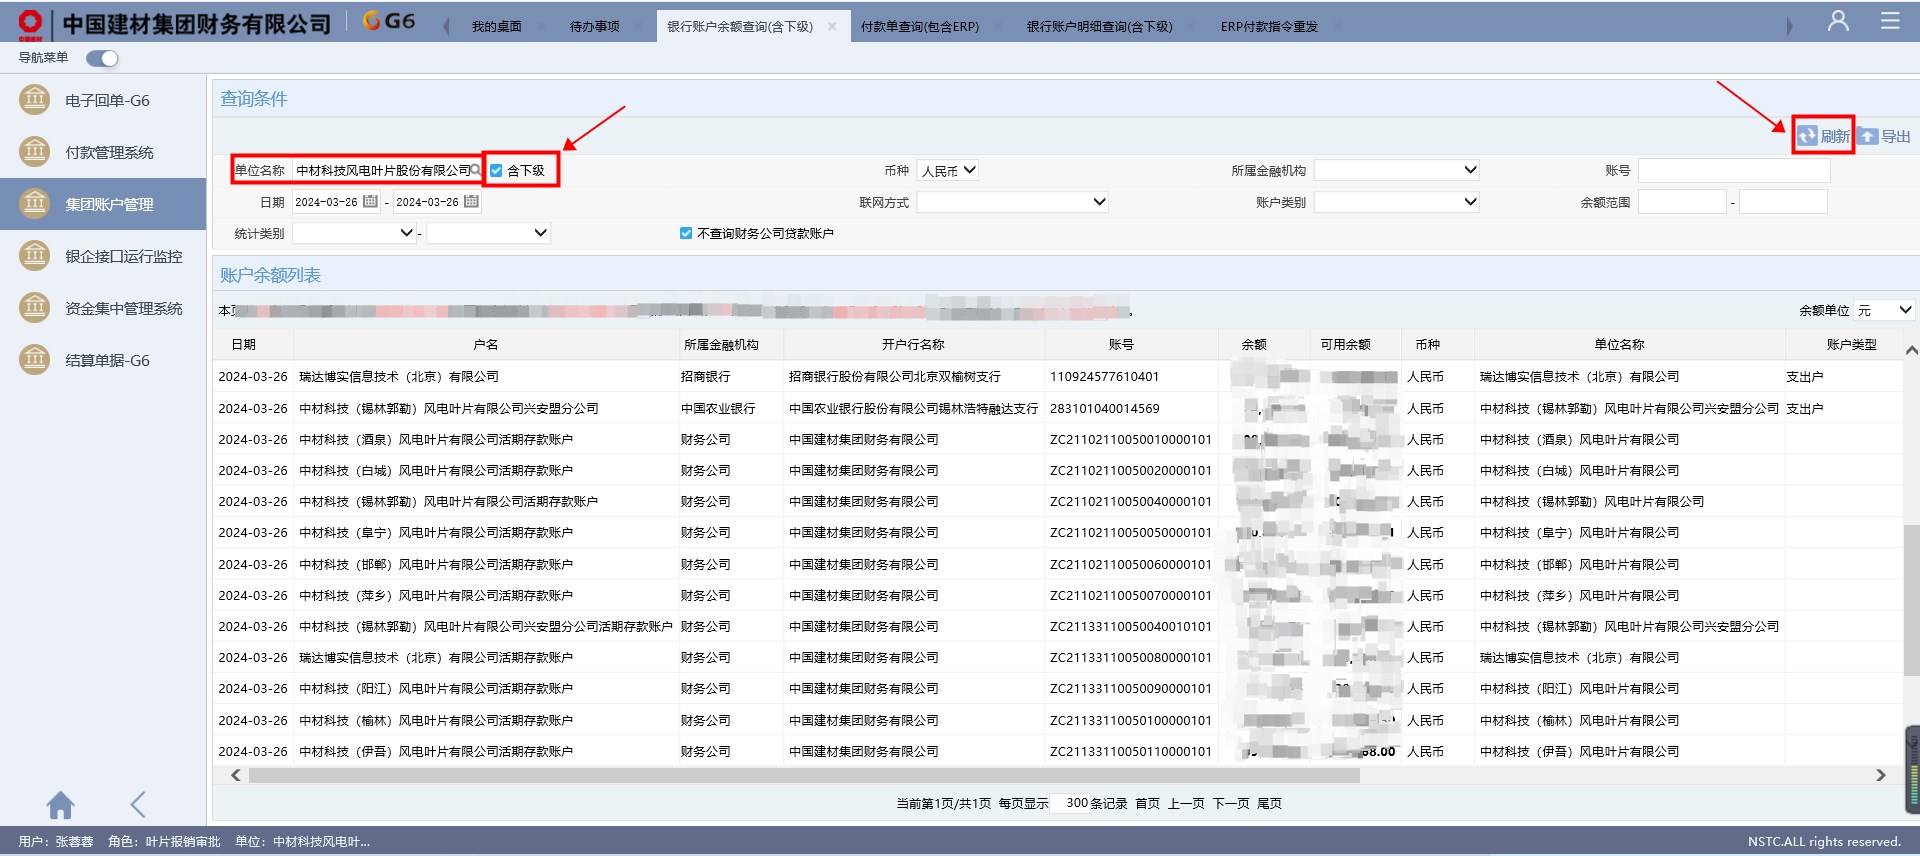This screenshot has width=1920, height=856.
Task: Click start date field 2024-03-26
Action: pyautogui.click(x=327, y=202)
